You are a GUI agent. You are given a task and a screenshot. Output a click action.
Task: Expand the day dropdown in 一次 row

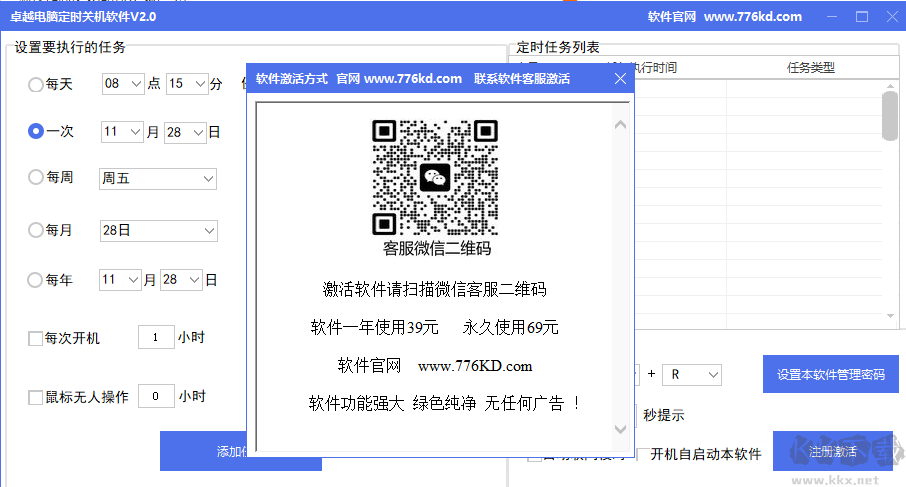[x=185, y=132]
